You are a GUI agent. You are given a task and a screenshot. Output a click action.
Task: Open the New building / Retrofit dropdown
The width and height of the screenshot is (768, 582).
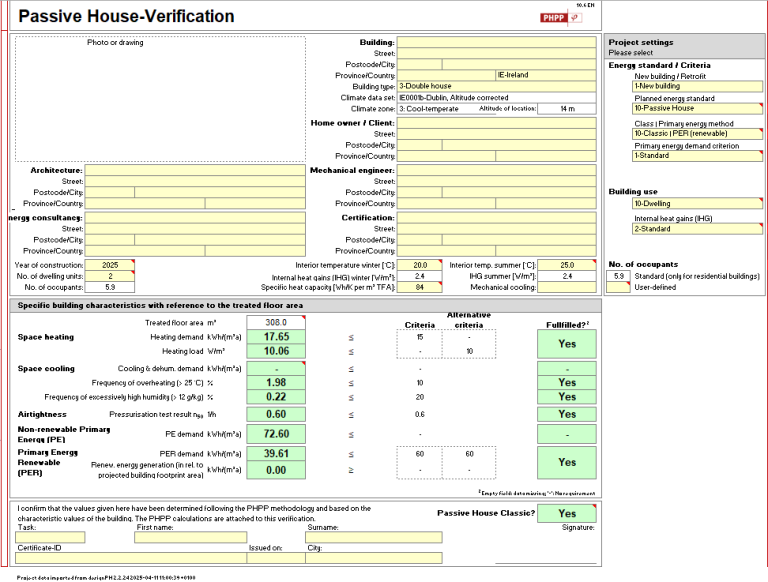pos(697,86)
